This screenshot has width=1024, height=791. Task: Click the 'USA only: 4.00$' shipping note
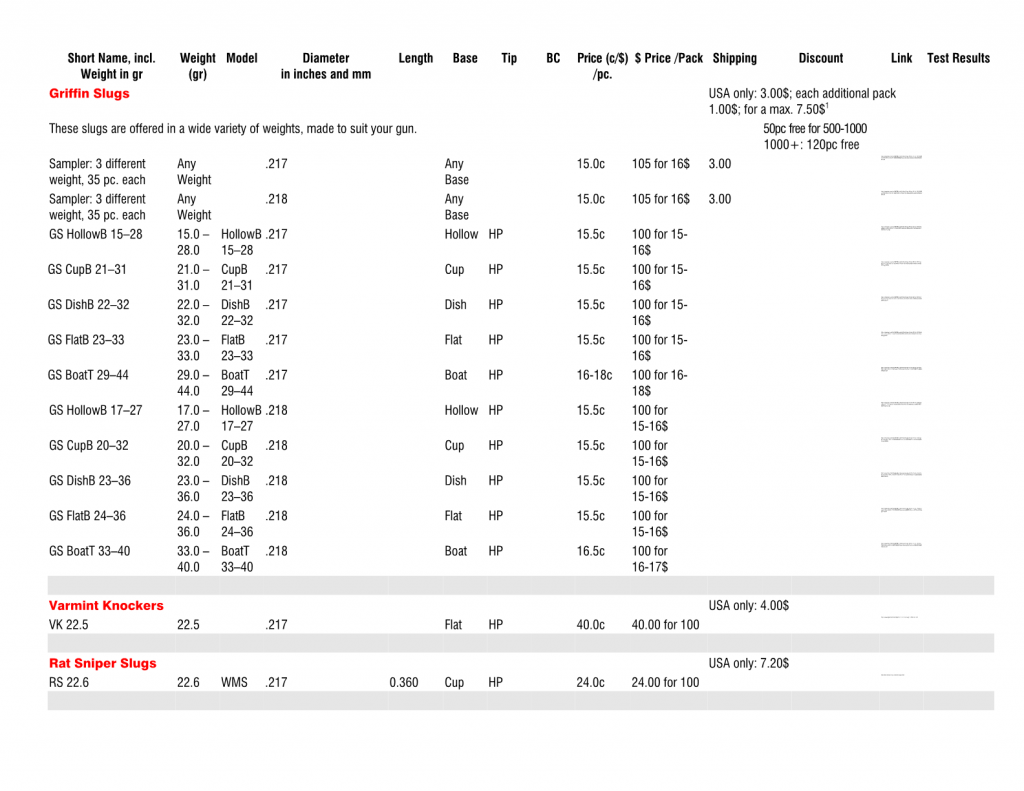pyautogui.click(x=748, y=605)
